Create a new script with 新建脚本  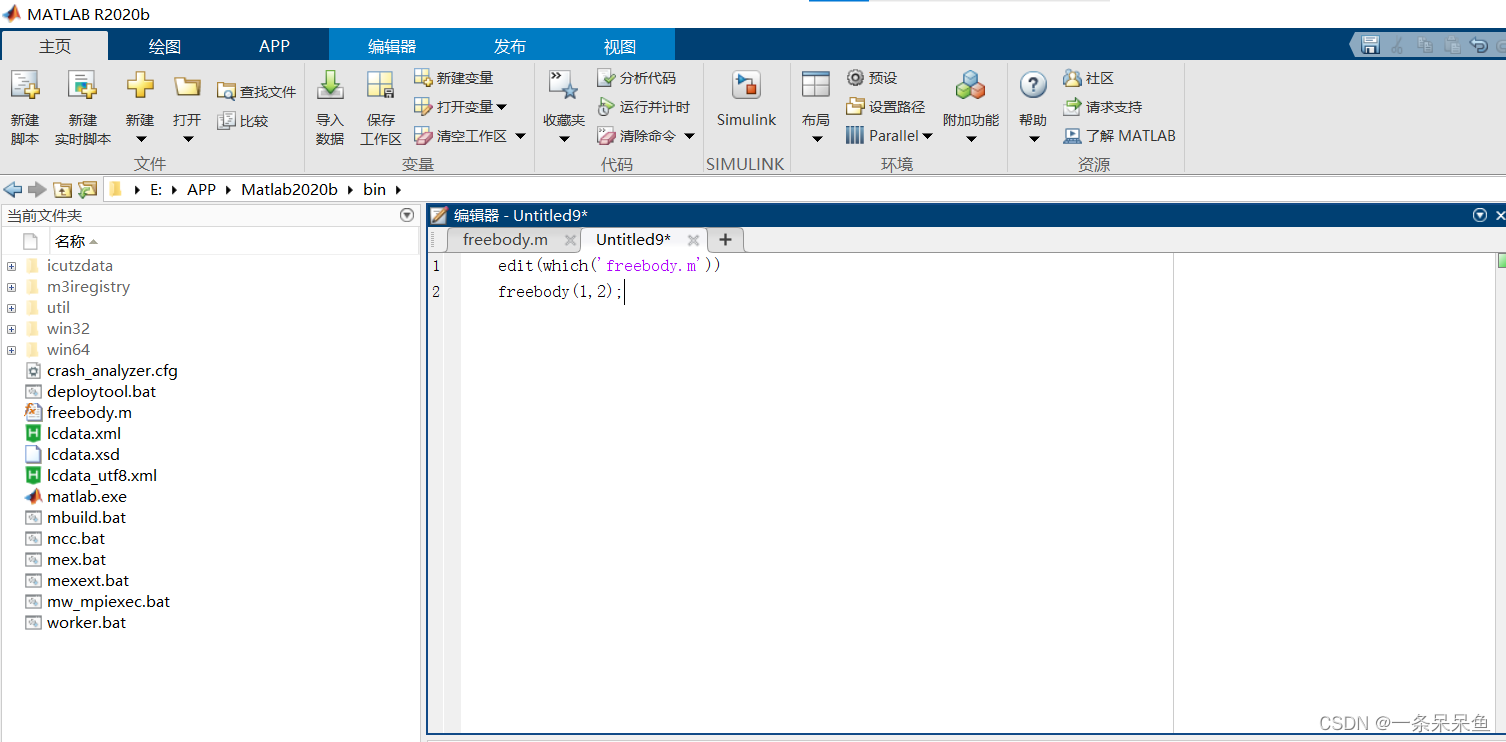[x=25, y=108]
